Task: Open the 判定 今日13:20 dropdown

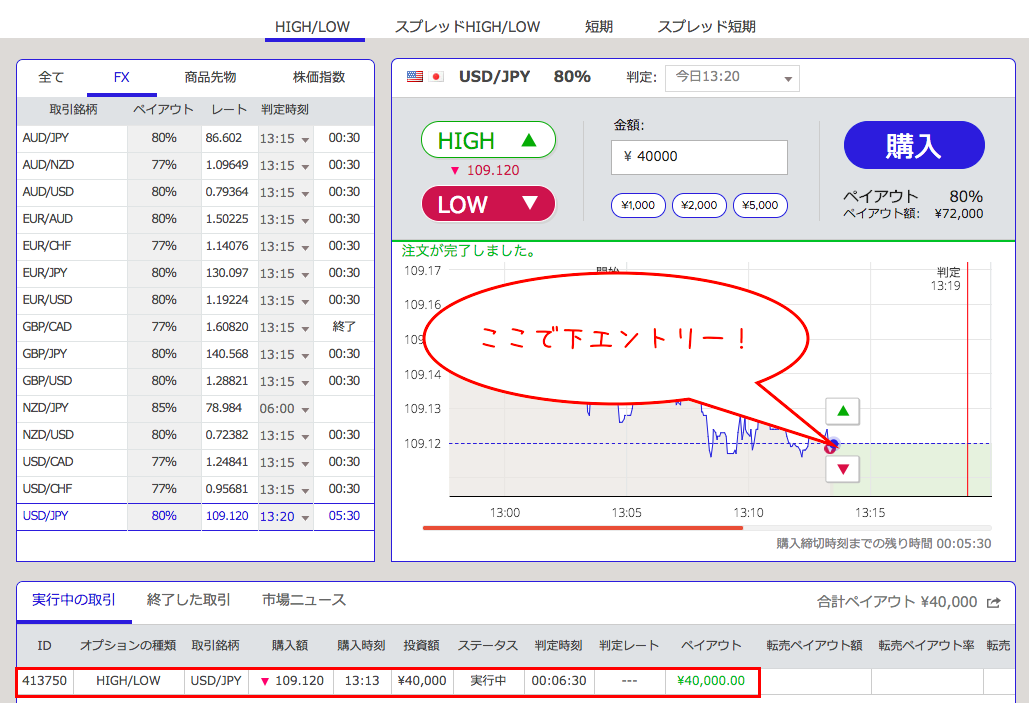Action: 732,77
